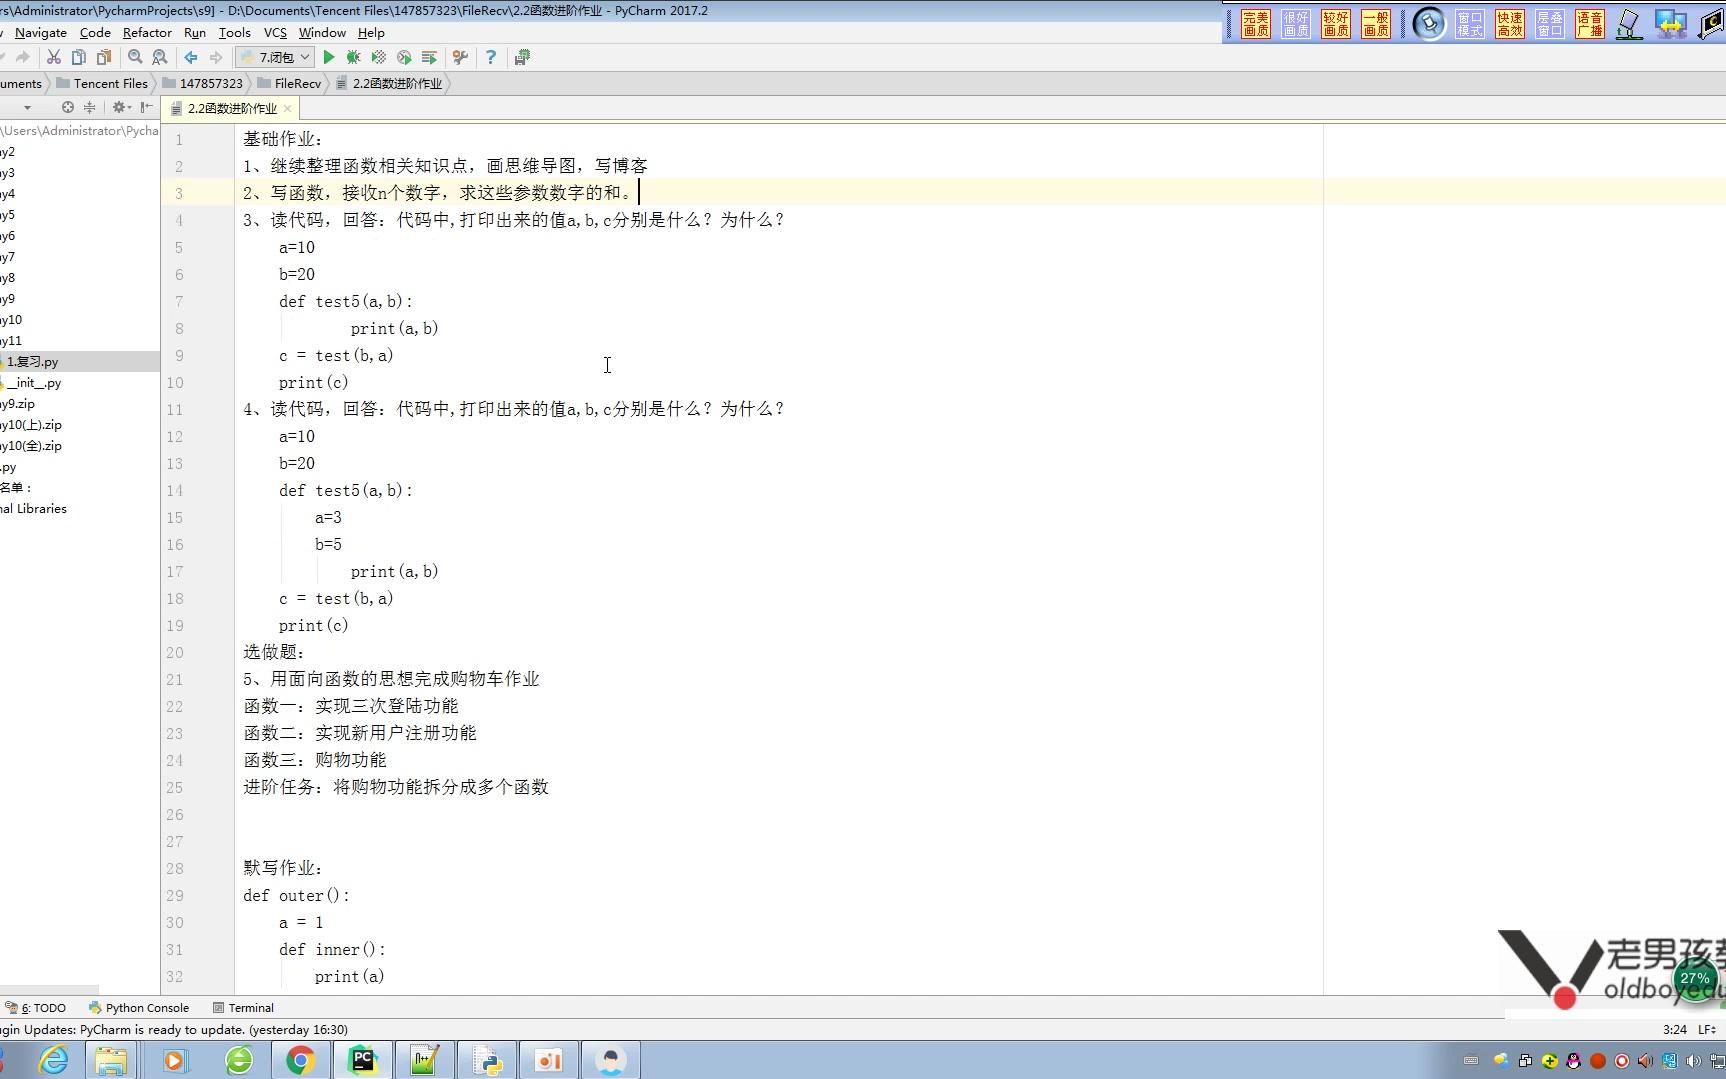
Task: Click the Help question mark icon
Action: [x=490, y=57]
